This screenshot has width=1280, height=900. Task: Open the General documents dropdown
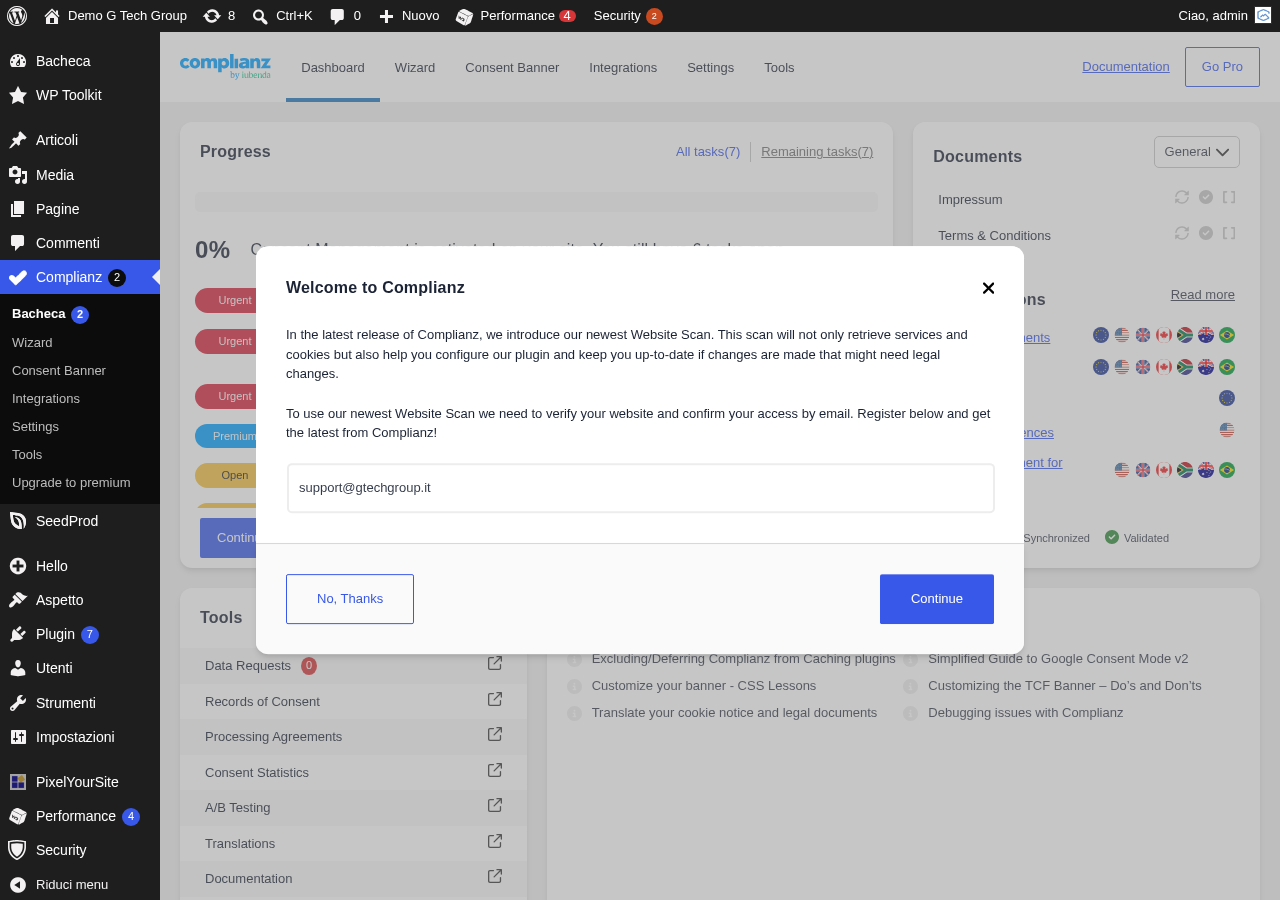click(1197, 152)
